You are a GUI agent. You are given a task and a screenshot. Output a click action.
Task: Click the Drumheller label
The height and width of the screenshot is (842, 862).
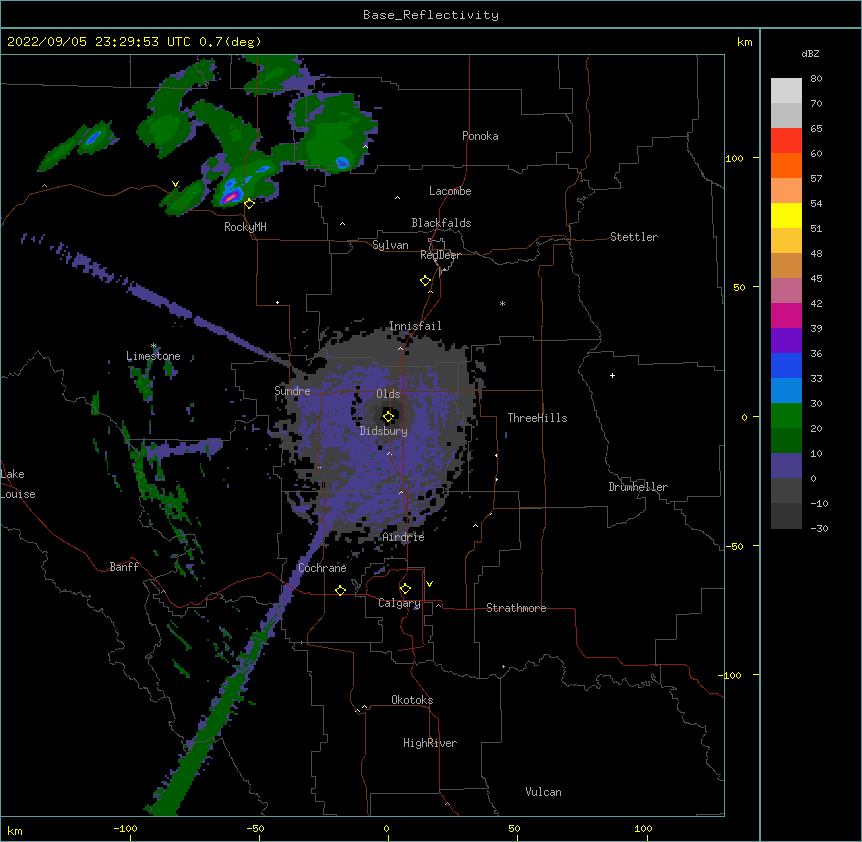tap(638, 487)
